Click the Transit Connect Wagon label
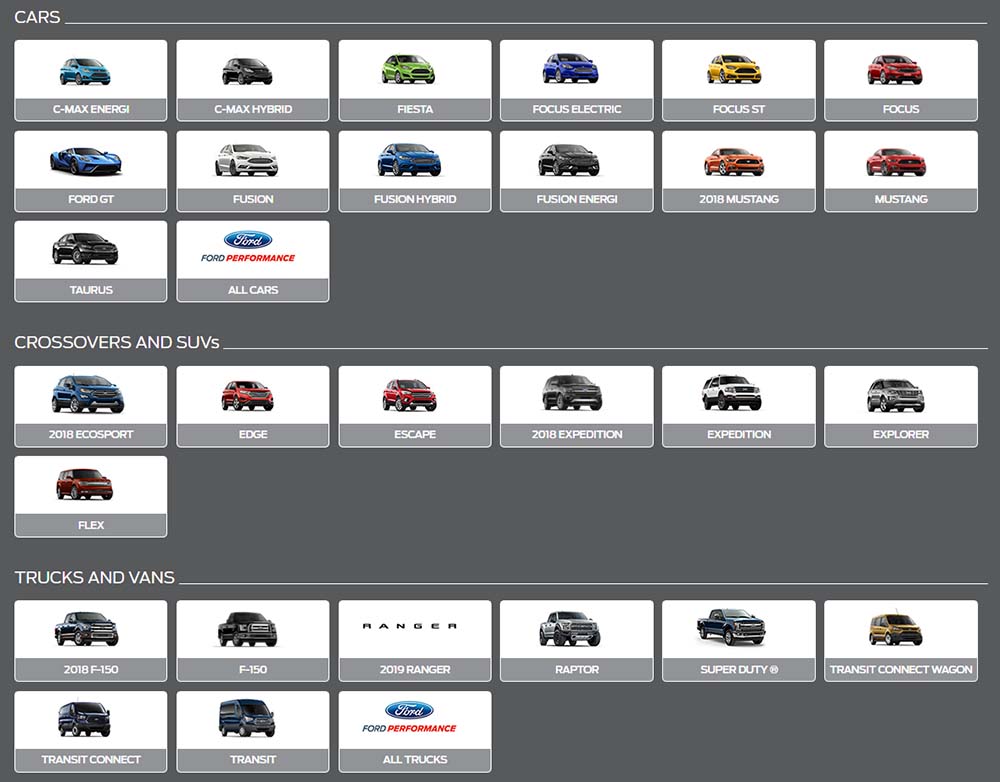1000x782 pixels. click(901, 669)
